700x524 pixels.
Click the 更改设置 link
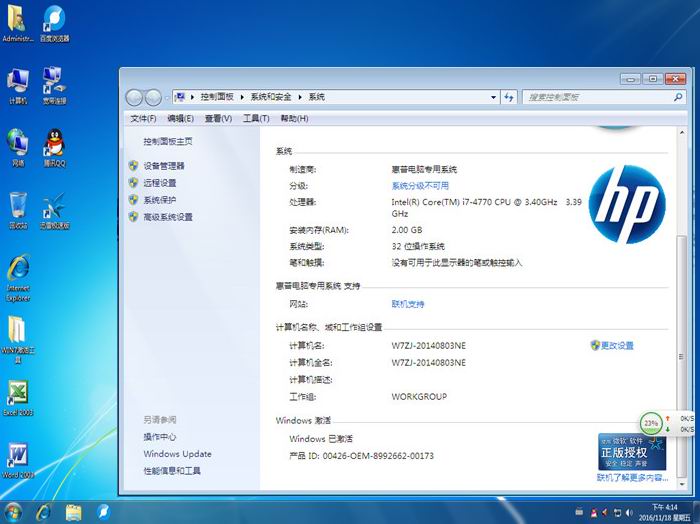(x=617, y=346)
